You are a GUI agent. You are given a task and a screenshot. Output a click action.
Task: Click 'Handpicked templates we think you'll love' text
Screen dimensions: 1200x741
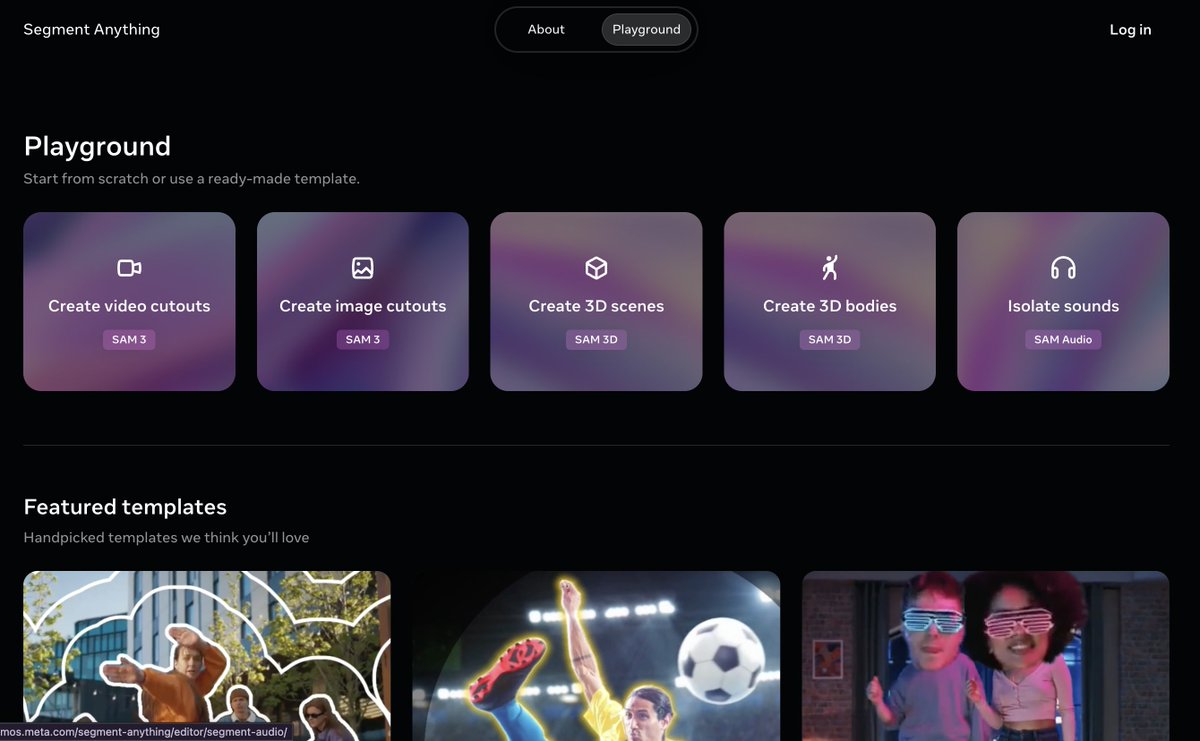(166, 538)
